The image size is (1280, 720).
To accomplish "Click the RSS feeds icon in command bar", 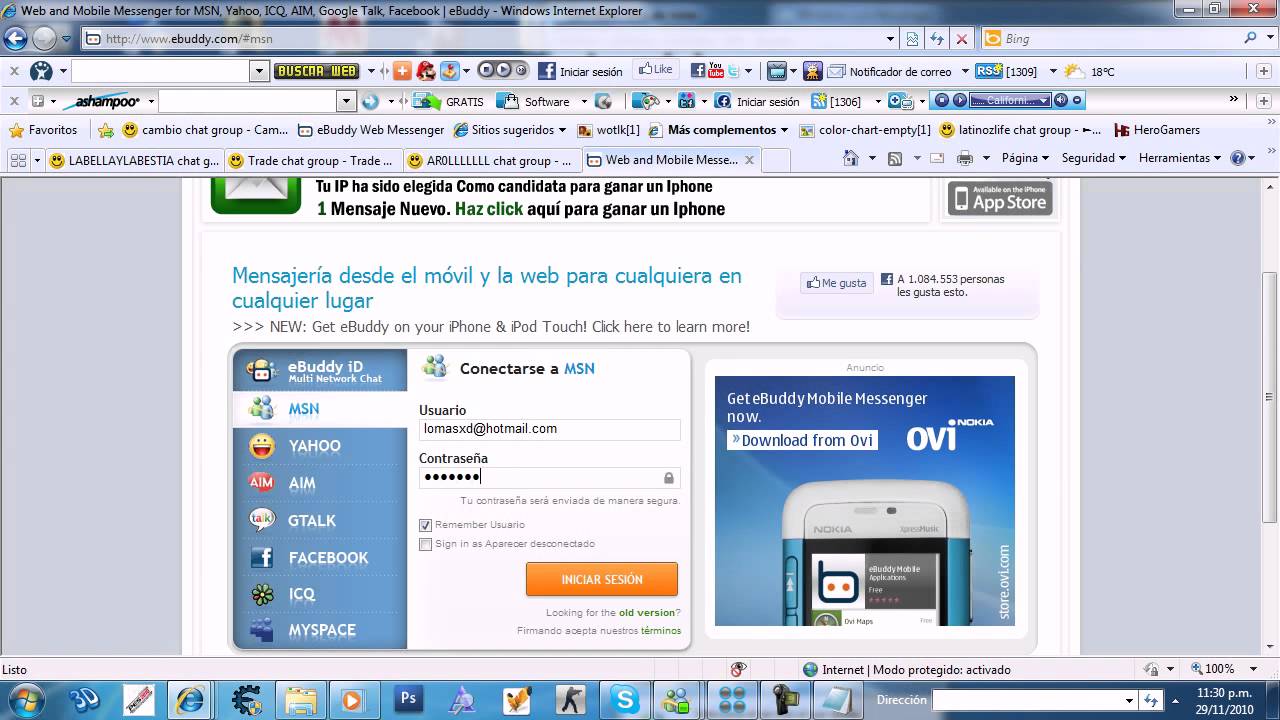I will click(895, 158).
